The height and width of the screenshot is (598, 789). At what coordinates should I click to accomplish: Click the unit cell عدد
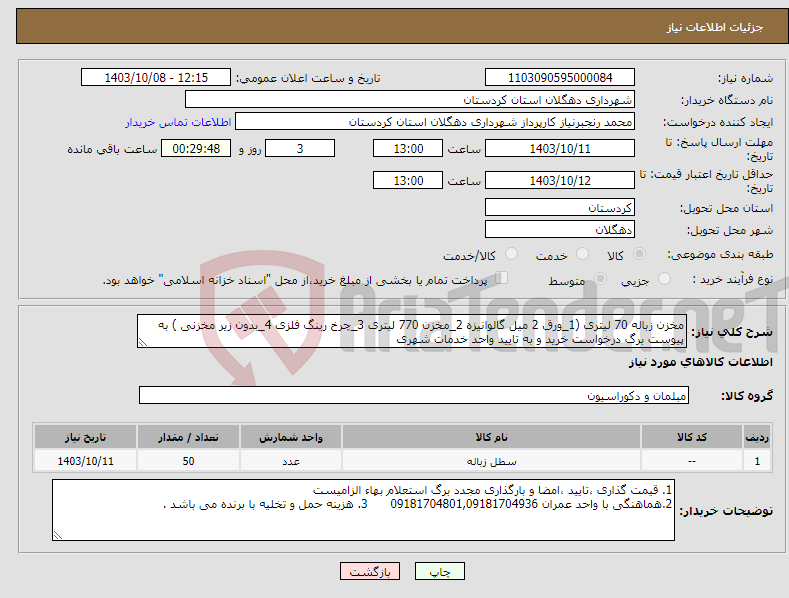click(291, 461)
